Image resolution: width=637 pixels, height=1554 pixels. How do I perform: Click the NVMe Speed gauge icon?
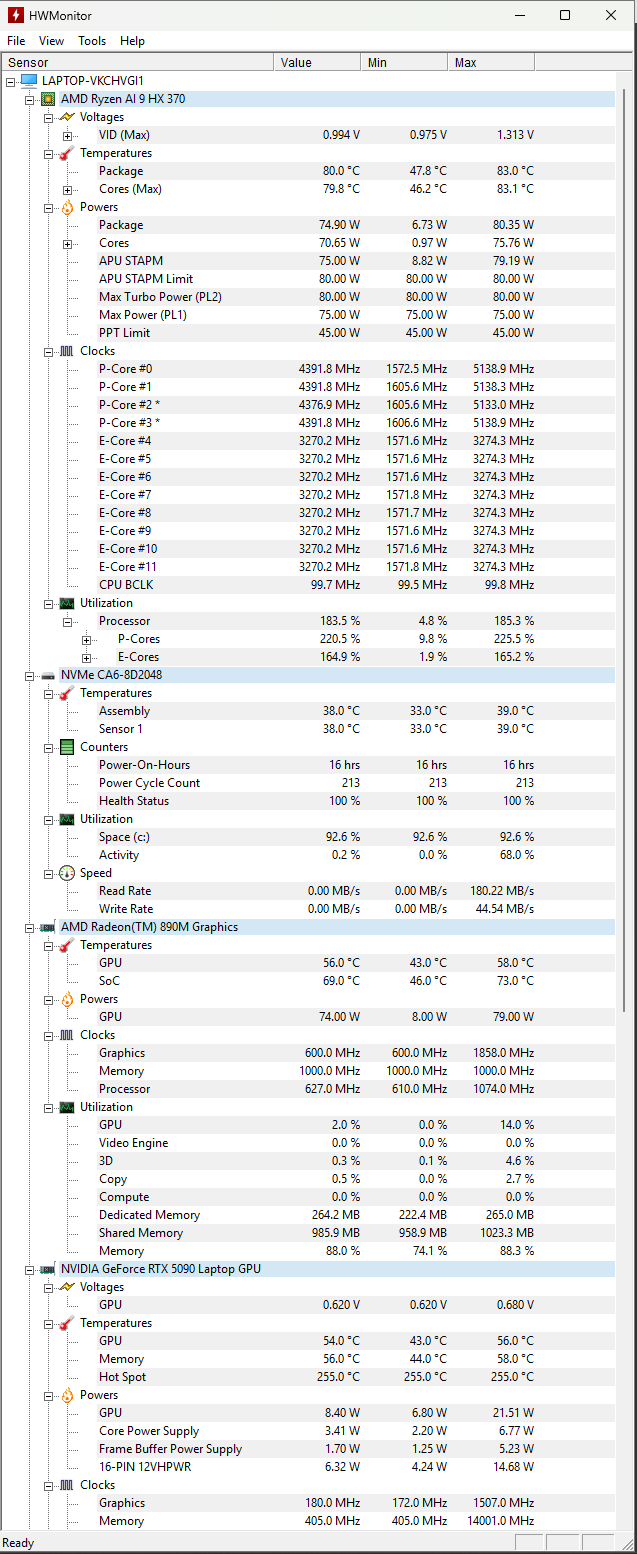tap(67, 873)
